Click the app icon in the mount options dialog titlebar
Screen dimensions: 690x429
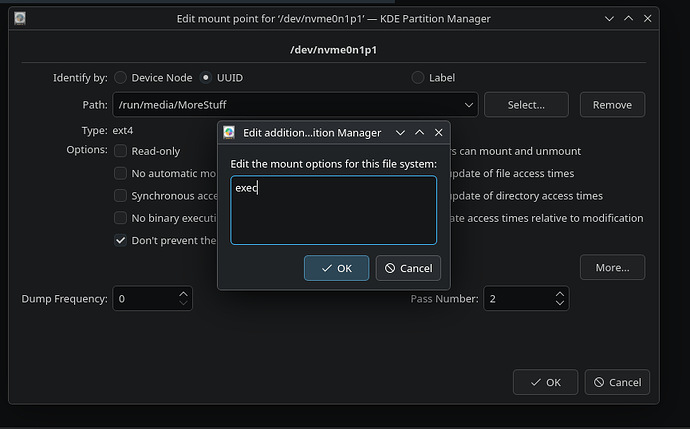pos(229,132)
